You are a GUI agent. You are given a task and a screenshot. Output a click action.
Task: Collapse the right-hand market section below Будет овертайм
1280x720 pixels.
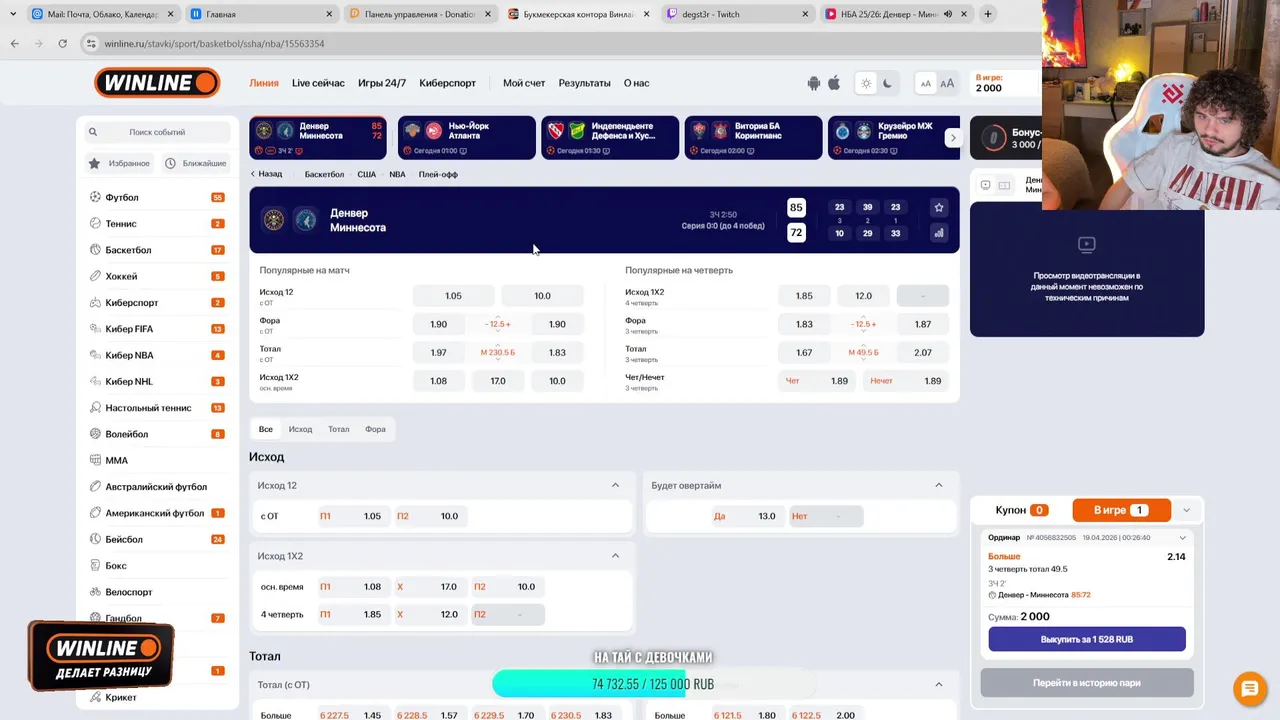click(x=938, y=684)
